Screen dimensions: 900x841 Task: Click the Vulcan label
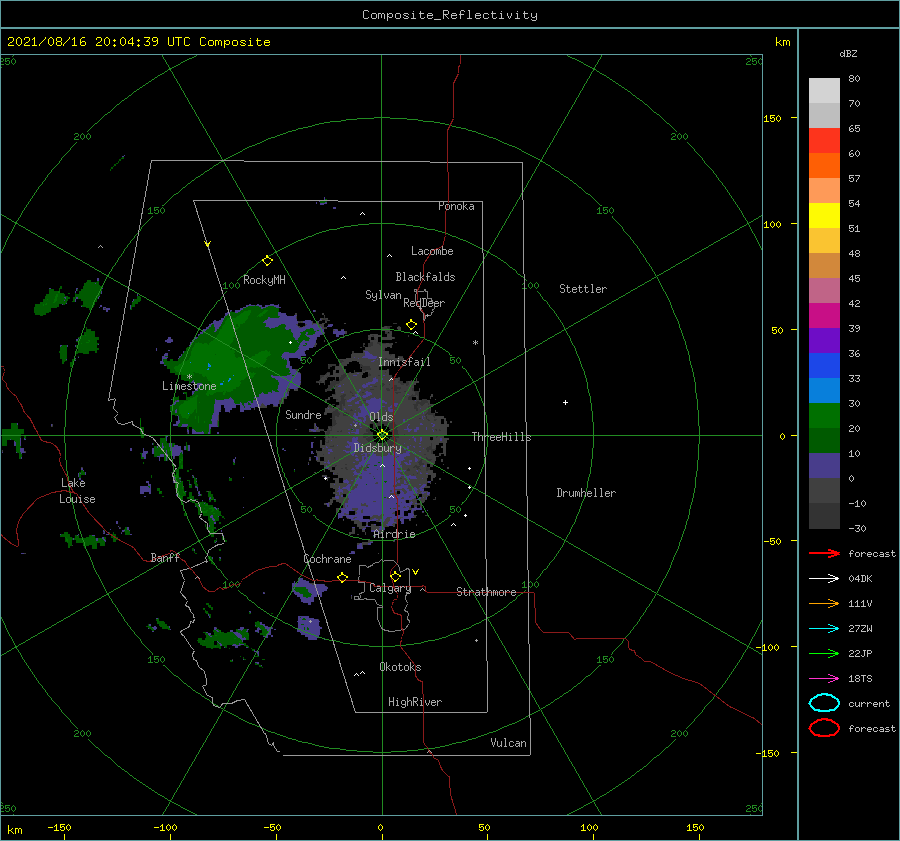(x=509, y=743)
